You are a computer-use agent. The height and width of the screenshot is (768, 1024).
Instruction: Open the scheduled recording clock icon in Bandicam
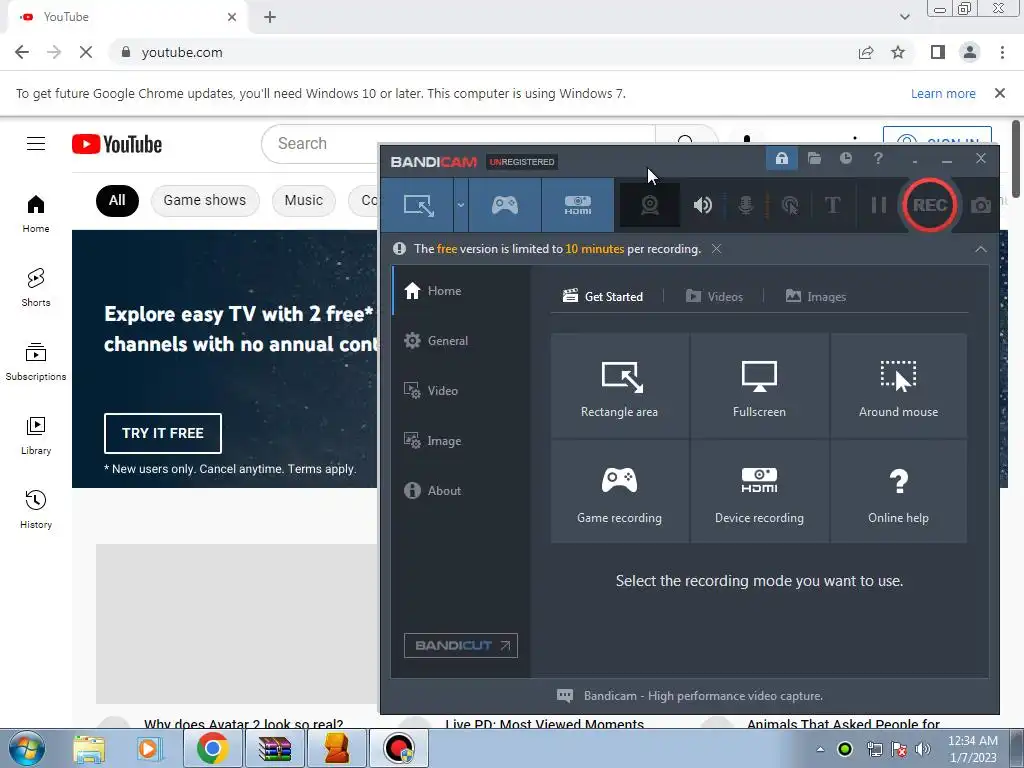(846, 158)
